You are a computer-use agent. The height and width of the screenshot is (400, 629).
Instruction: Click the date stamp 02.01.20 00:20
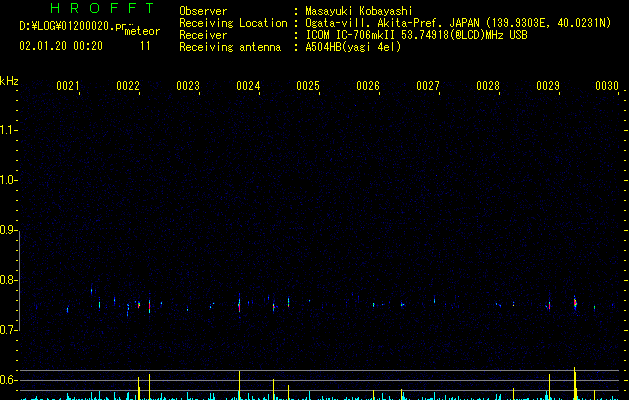tap(61, 46)
